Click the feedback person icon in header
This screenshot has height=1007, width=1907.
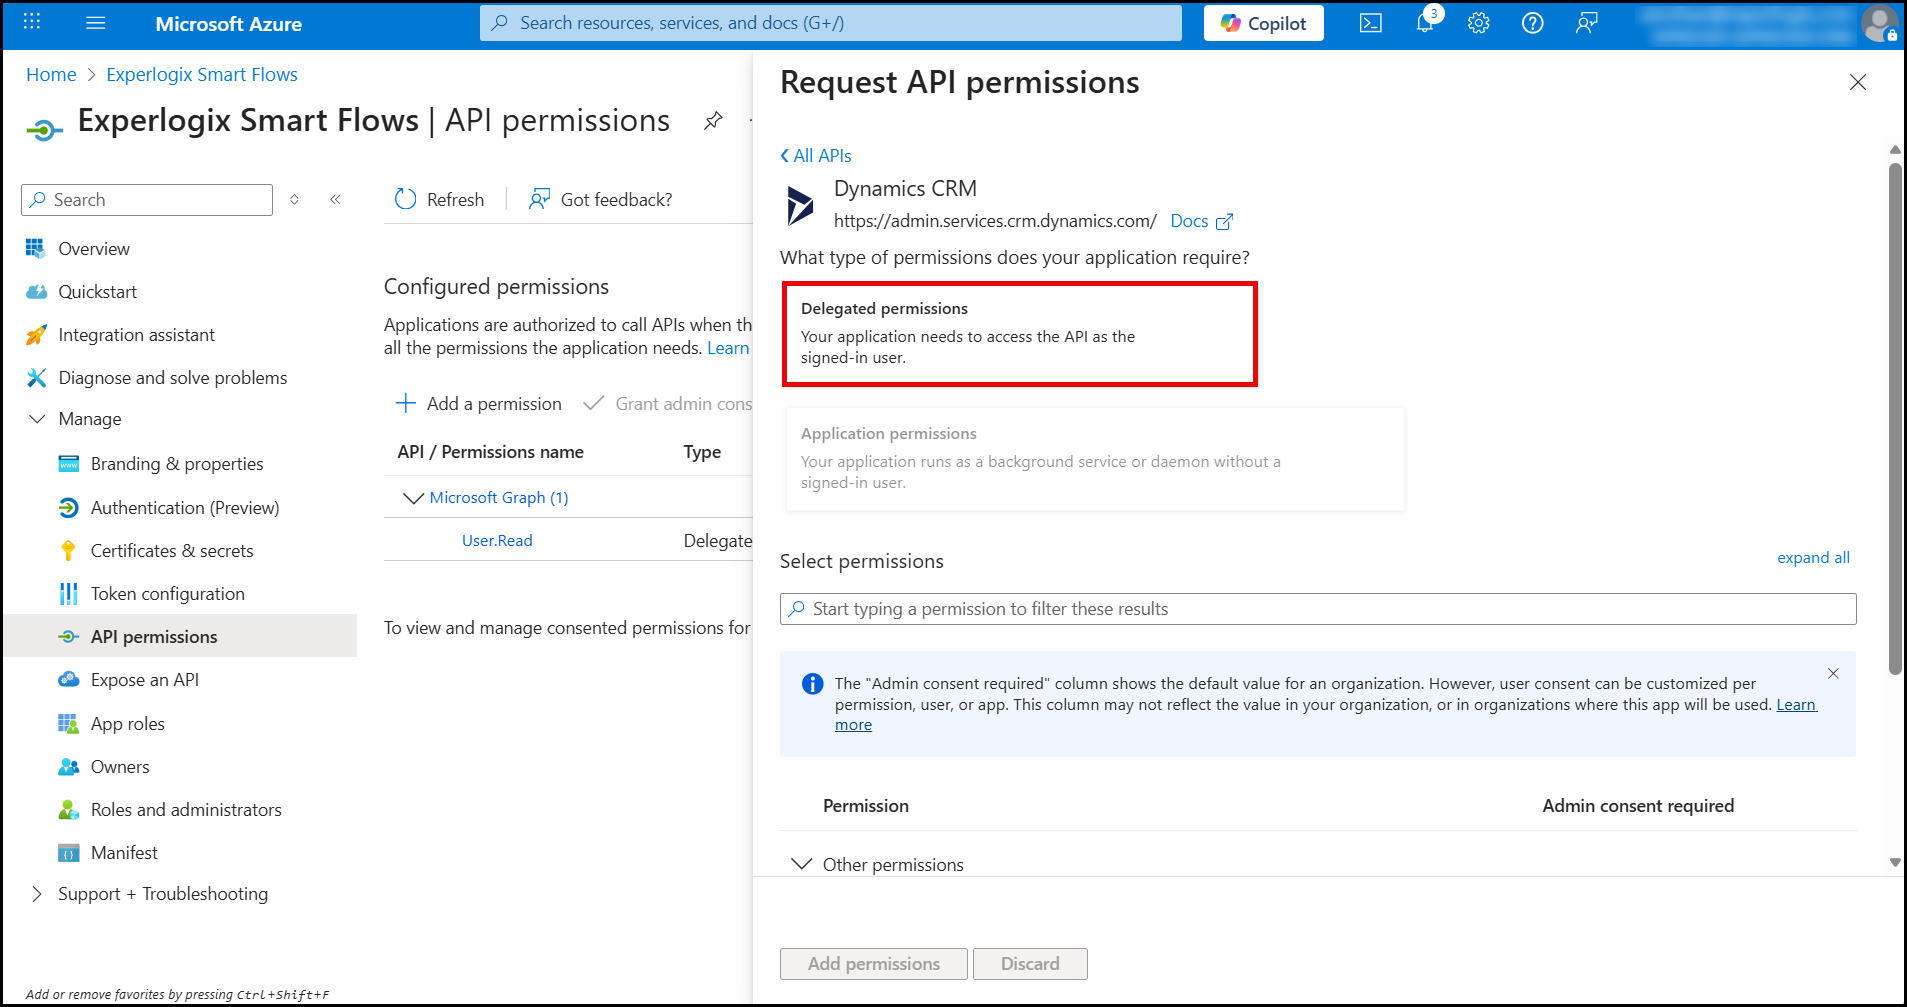click(1586, 23)
